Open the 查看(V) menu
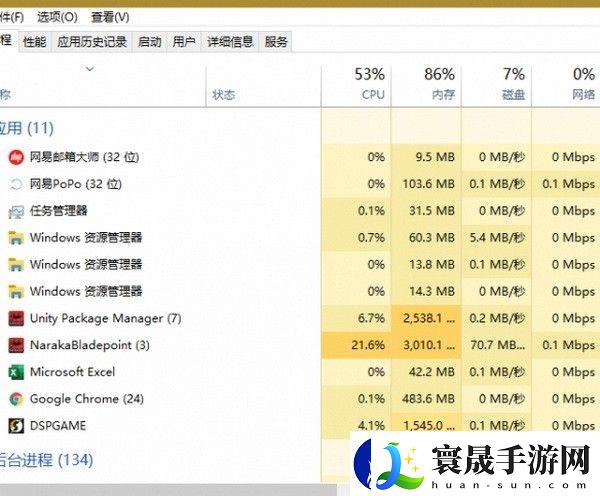Image resolution: width=600 pixels, height=496 pixels. pyautogui.click(x=110, y=17)
